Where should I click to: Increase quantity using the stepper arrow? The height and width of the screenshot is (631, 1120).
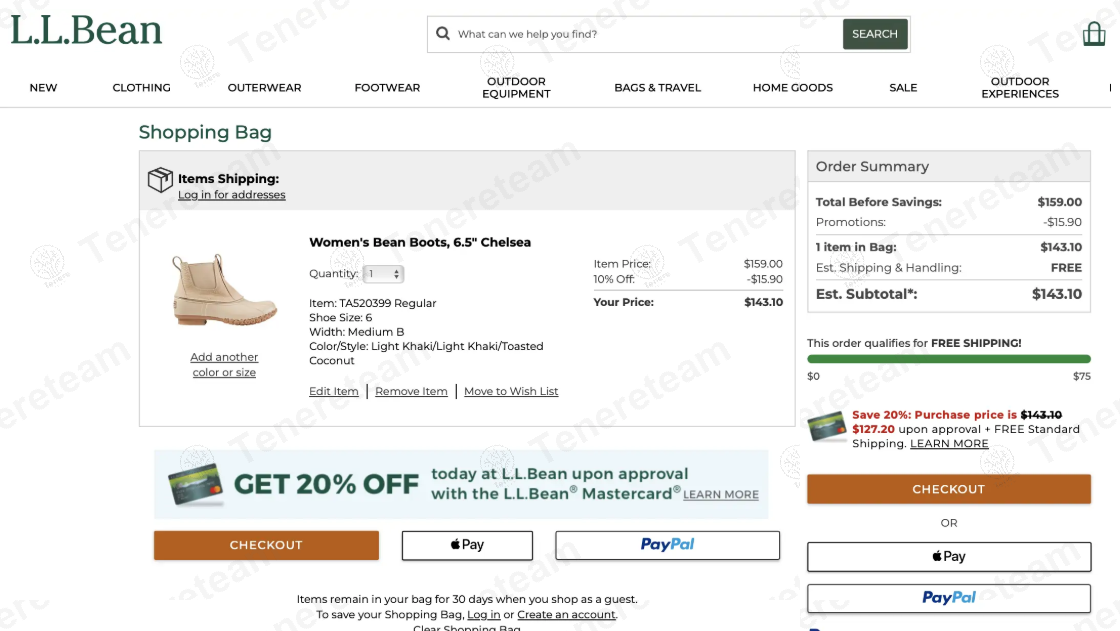tap(397, 270)
